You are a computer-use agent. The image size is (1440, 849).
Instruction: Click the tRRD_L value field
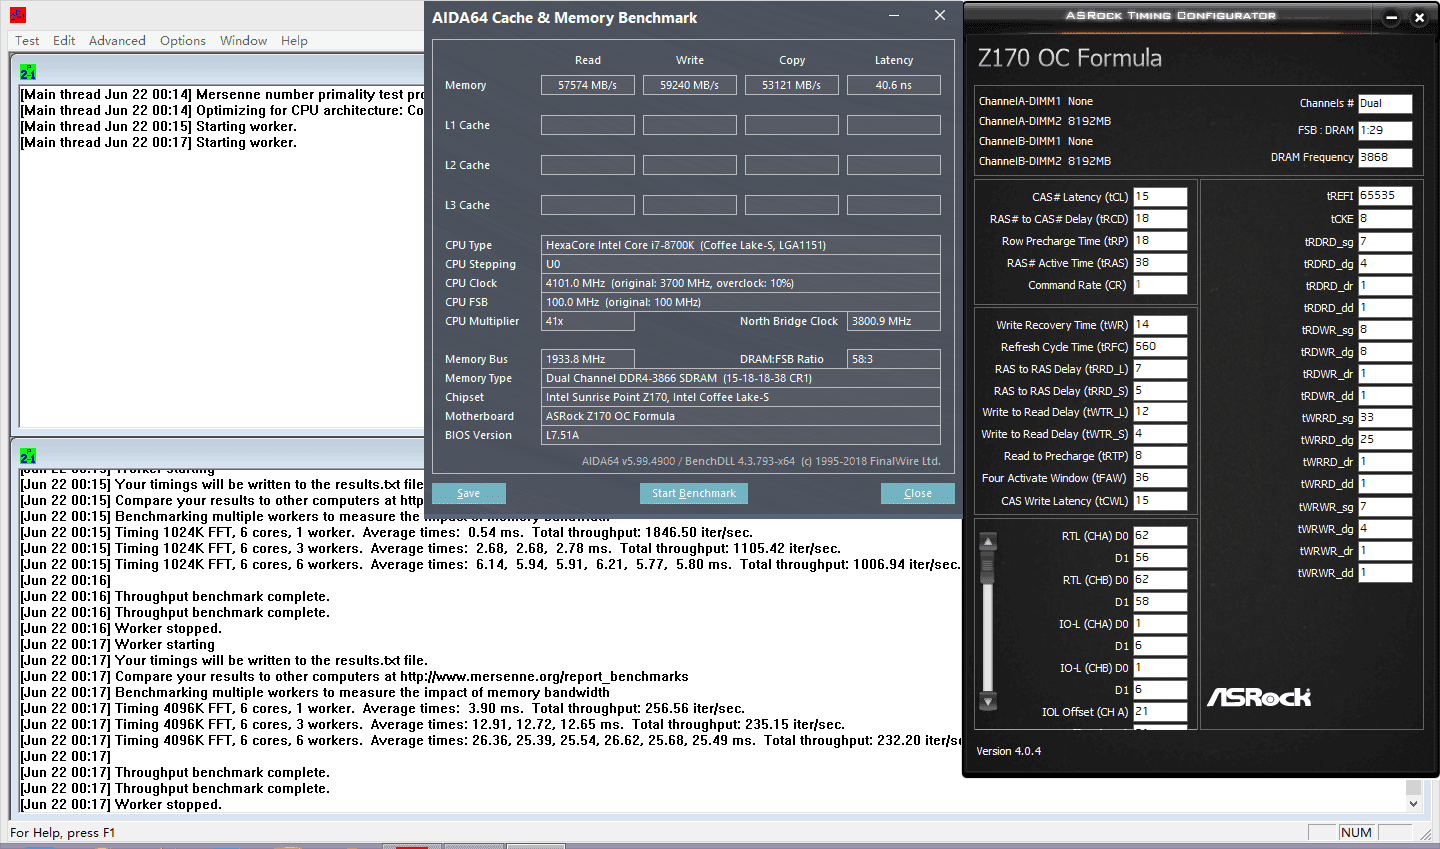coord(1160,369)
